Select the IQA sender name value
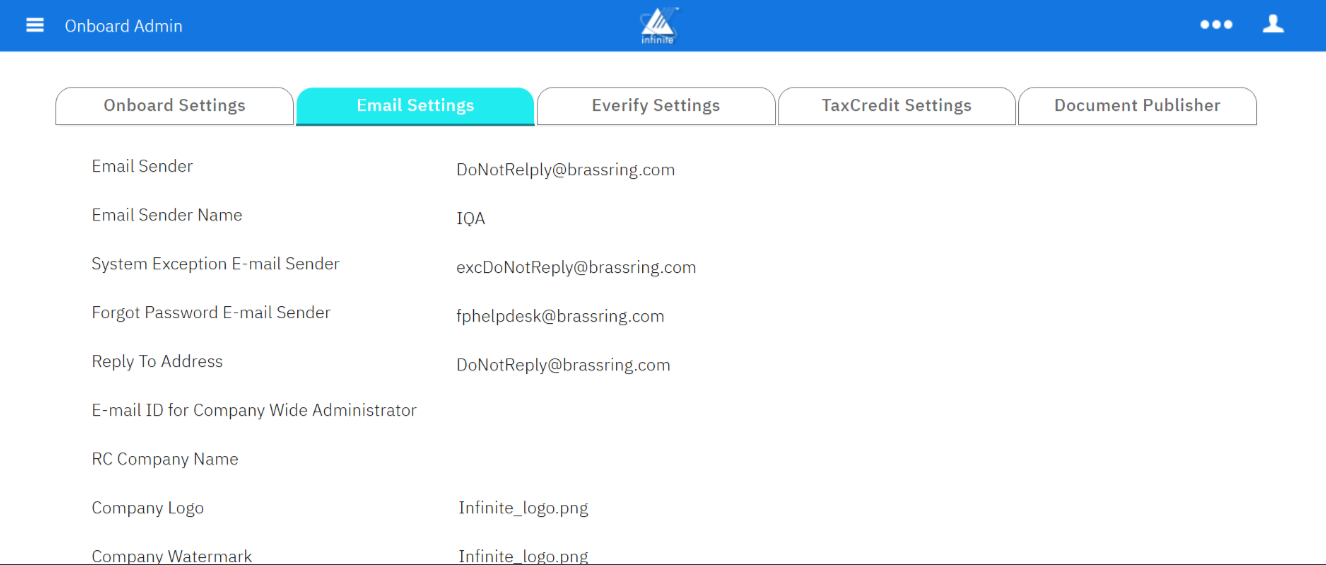This screenshot has width=1326, height=565. 471,219
